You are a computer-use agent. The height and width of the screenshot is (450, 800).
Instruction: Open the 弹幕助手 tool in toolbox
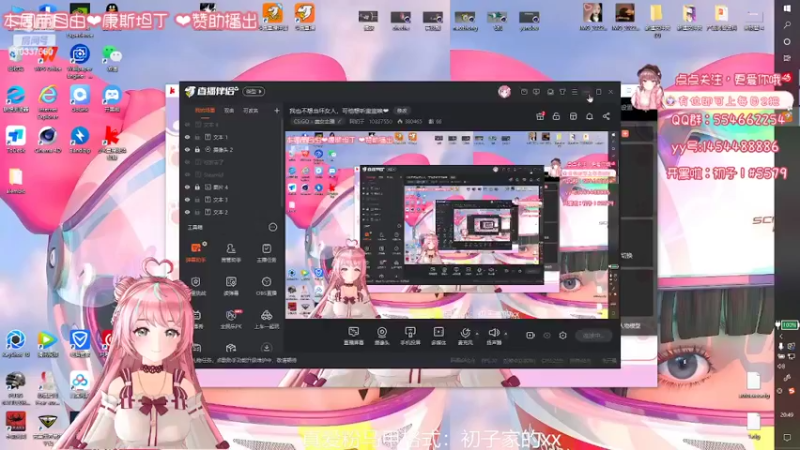coord(195,252)
